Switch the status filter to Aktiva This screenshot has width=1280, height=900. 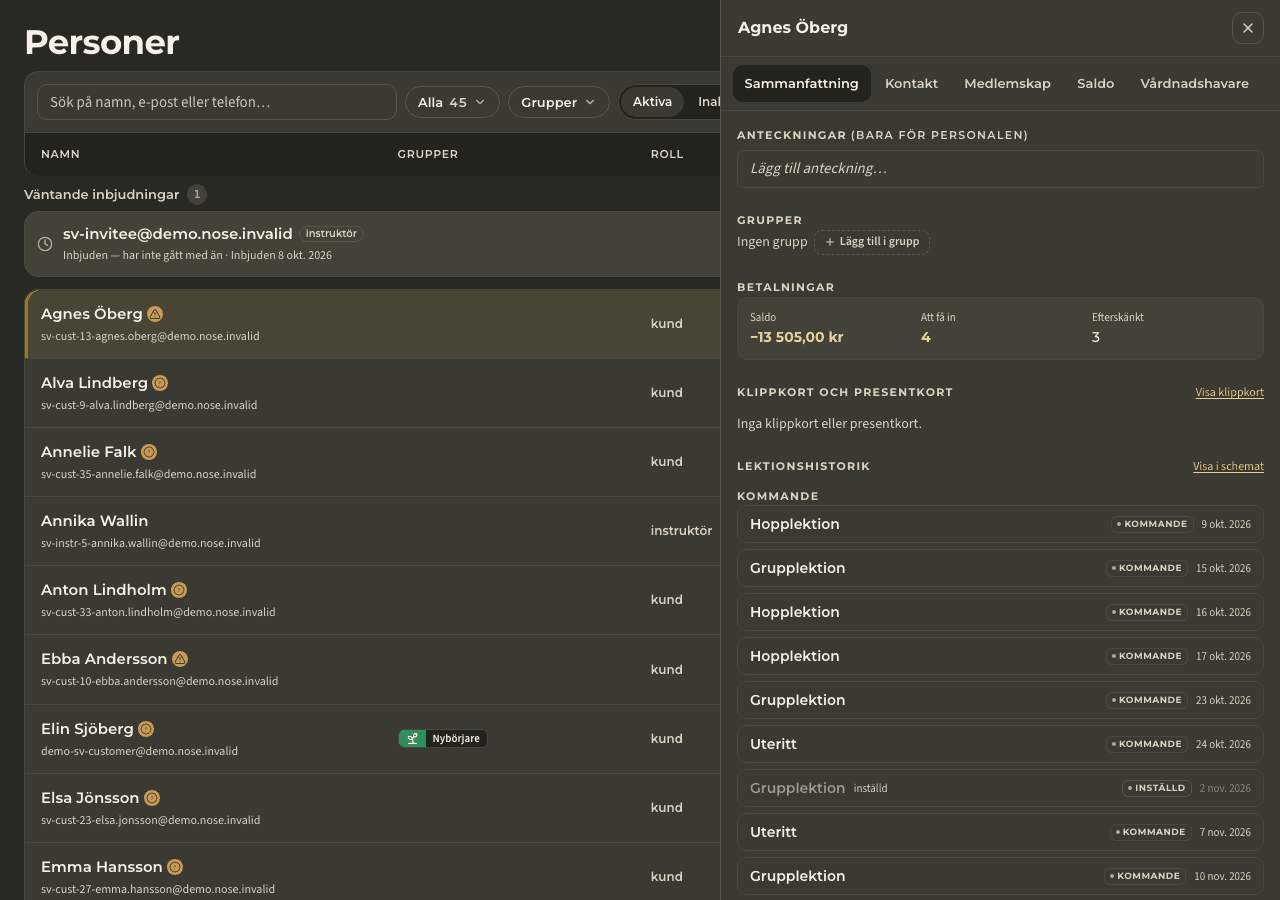652,102
